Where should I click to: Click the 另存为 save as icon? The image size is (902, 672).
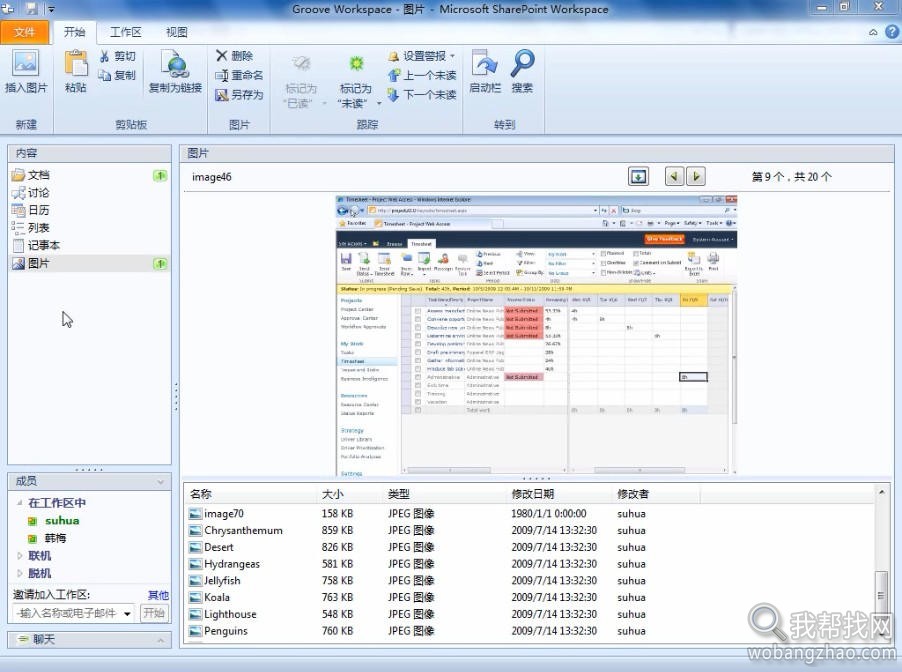(221, 94)
